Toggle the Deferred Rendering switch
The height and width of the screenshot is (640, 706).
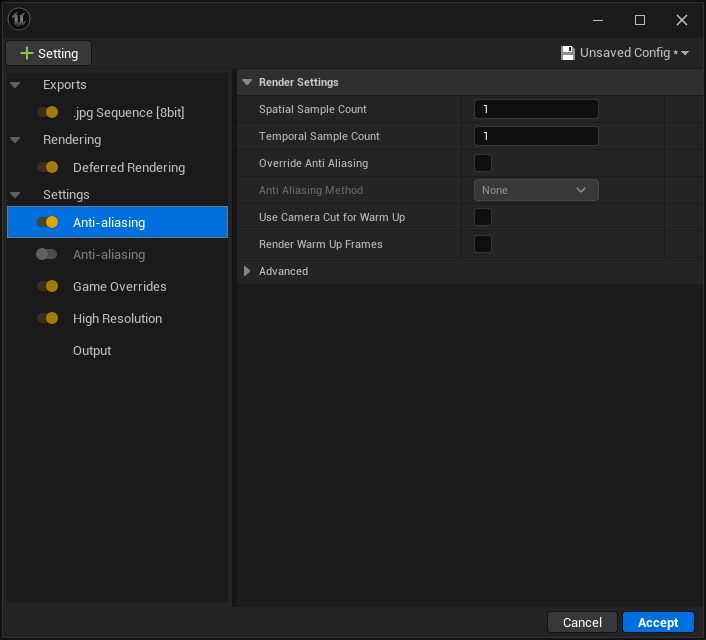[48, 167]
